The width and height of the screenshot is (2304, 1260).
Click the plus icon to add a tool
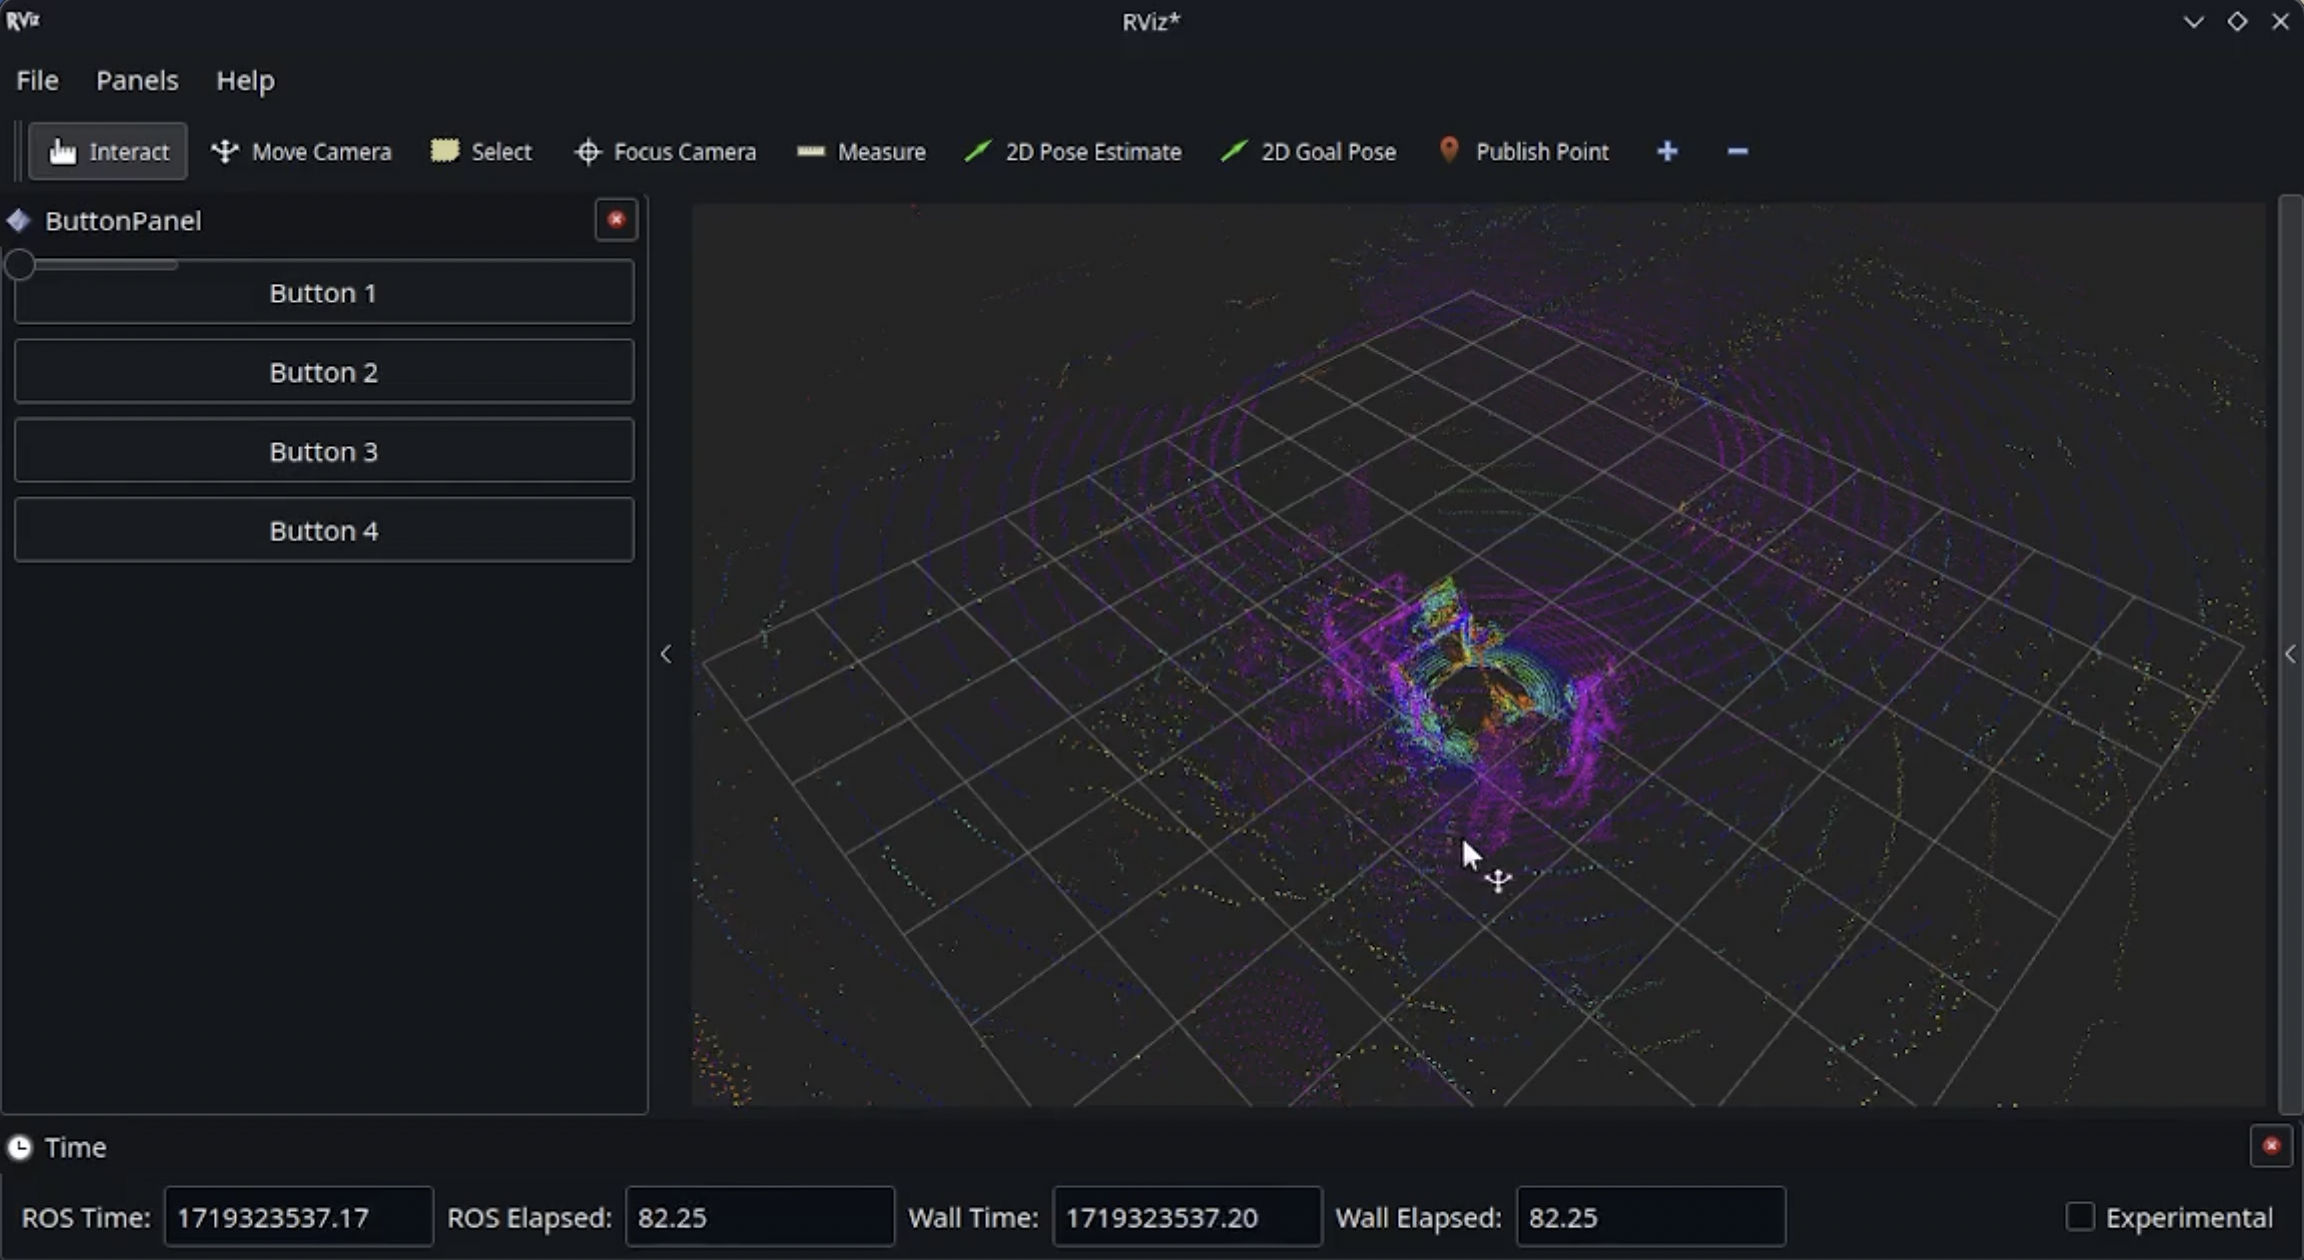click(x=1666, y=151)
